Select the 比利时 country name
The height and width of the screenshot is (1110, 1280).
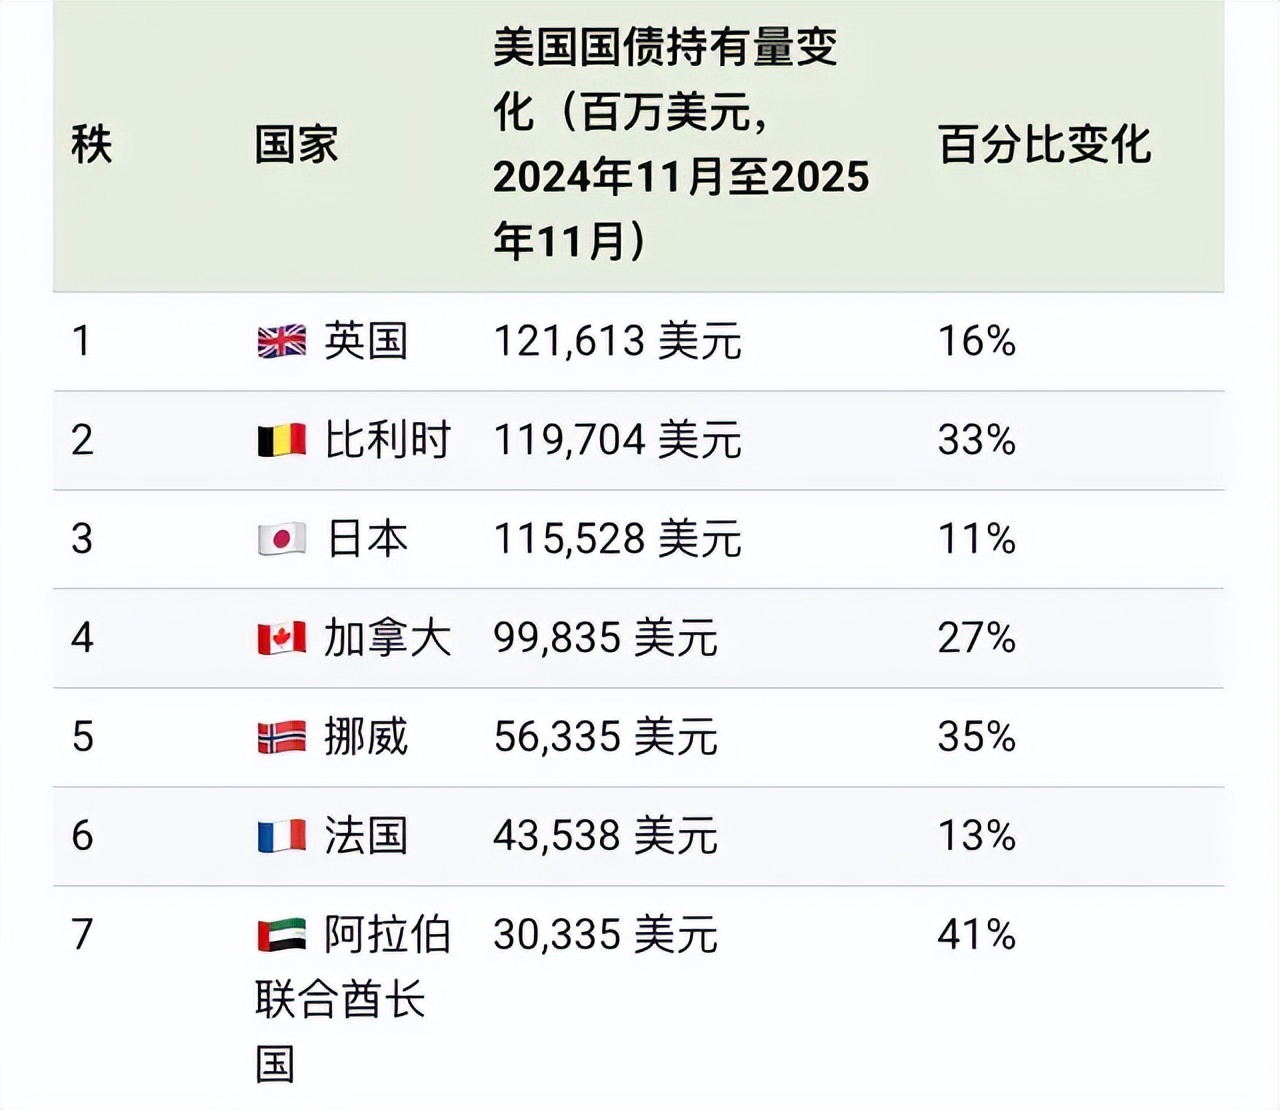pyautogui.click(x=388, y=441)
